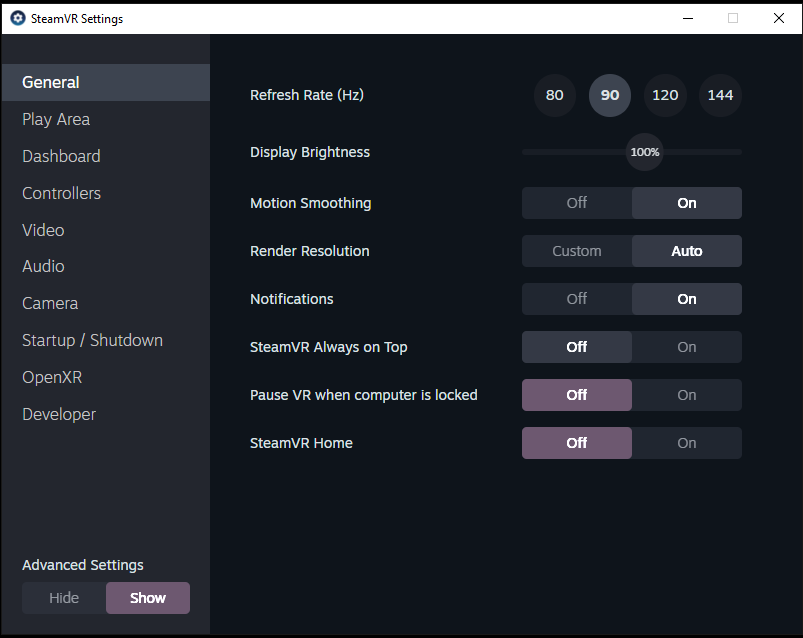Click the SteamVR logo icon in title bar
803x638 pixels.
[18, 18]
